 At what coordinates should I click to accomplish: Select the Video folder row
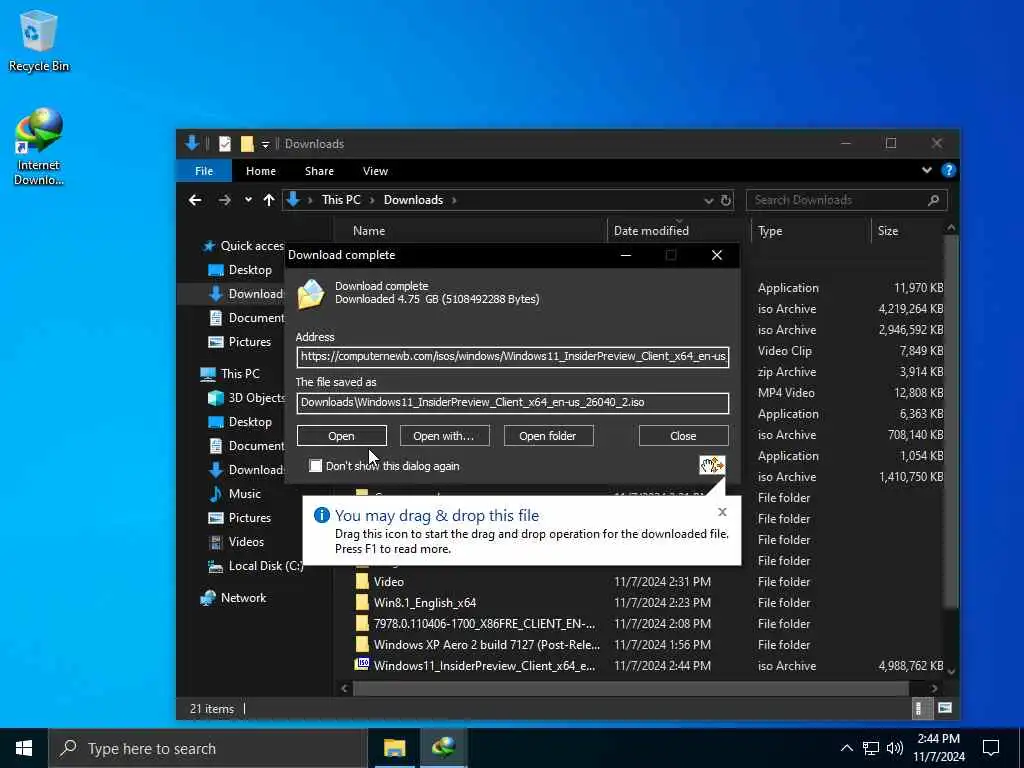pyautogui.click(x=389, y=581)
